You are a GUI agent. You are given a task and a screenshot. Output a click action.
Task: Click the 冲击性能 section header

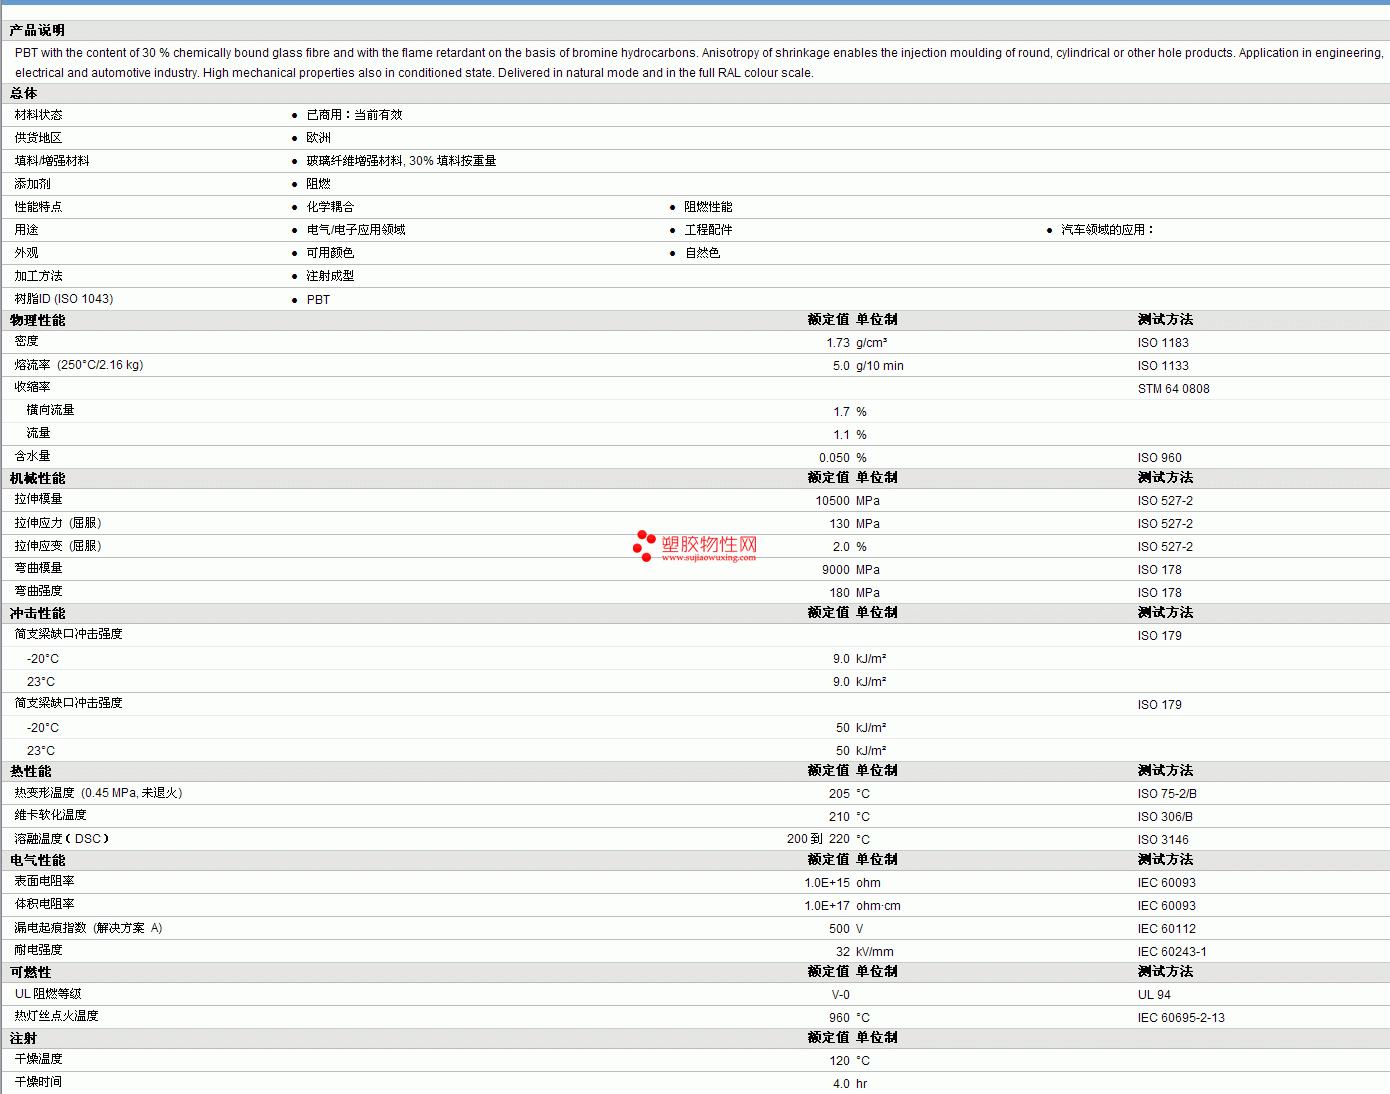click(37, 613)
